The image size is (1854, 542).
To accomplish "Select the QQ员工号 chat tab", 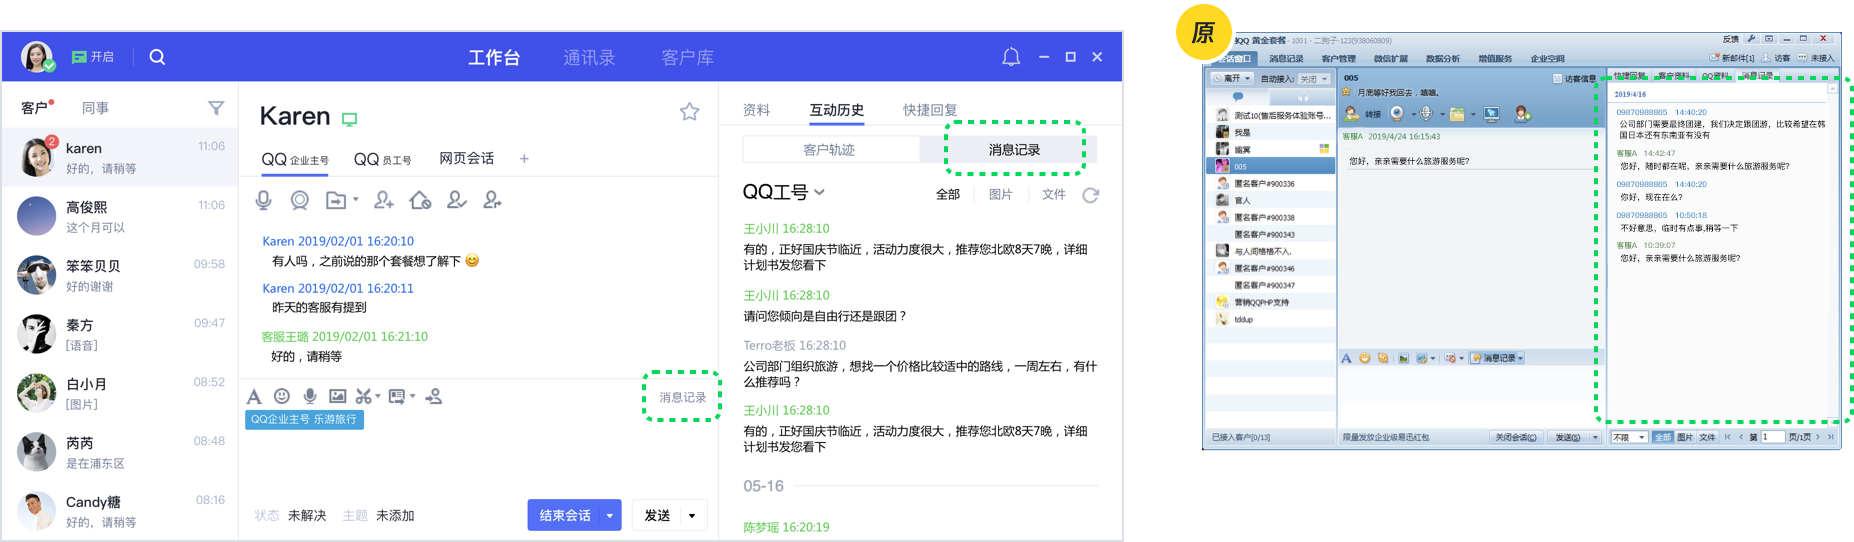I will (383, 159).
